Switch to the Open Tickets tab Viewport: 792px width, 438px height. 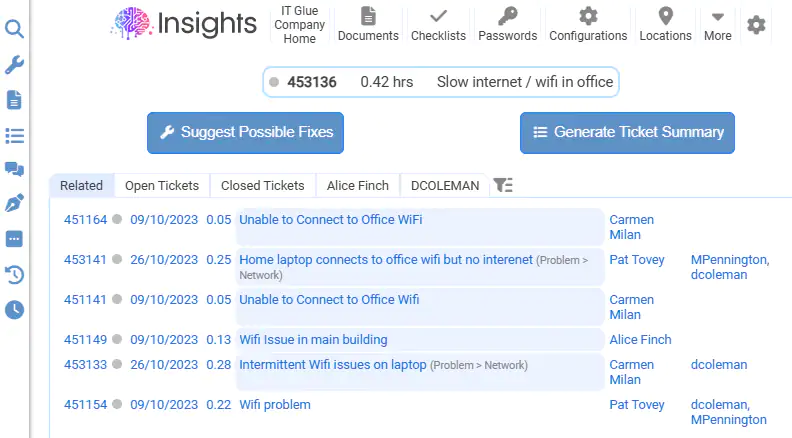(x=162, y=185)
